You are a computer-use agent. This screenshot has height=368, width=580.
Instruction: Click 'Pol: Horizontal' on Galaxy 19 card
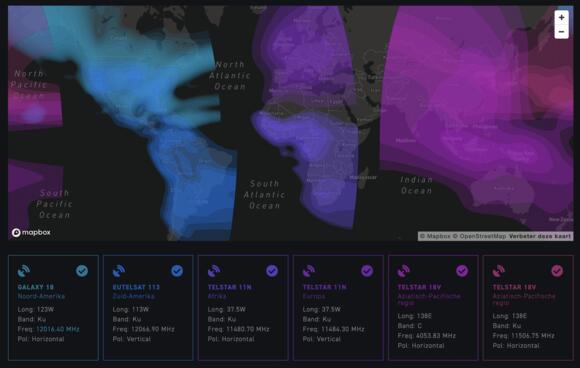(41, 339)
